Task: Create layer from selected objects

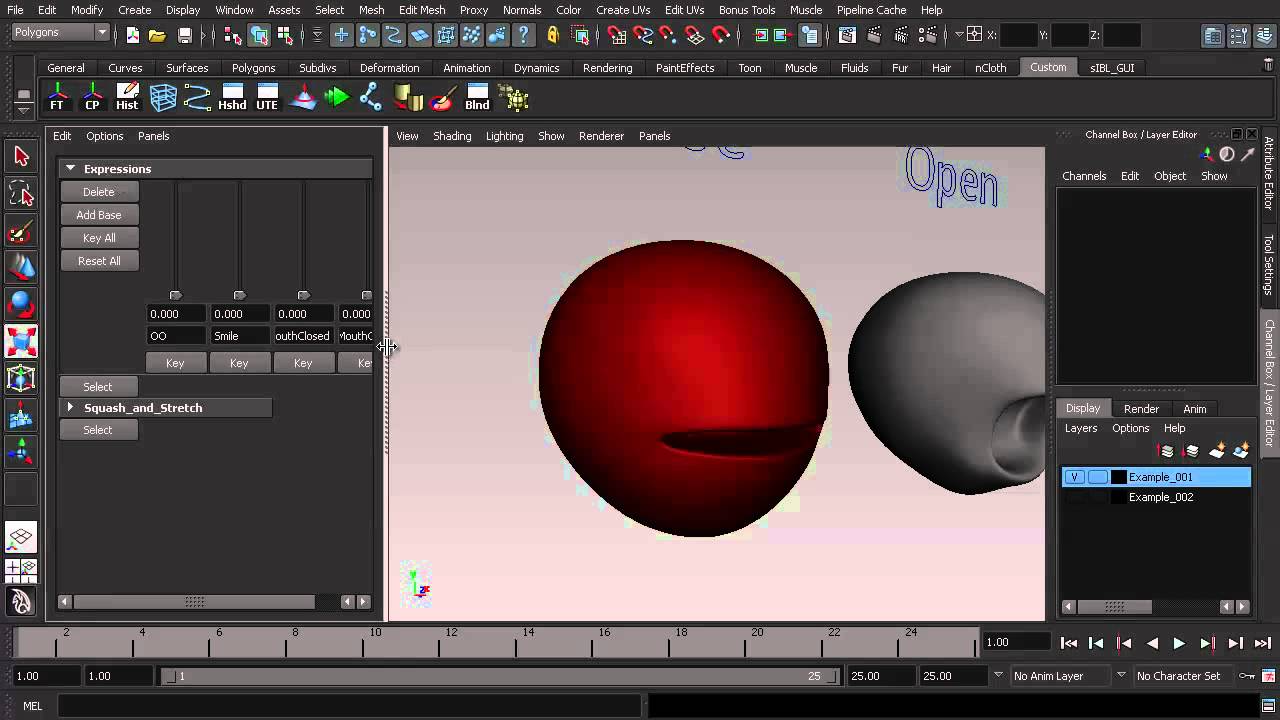Action: [1241, 451]
